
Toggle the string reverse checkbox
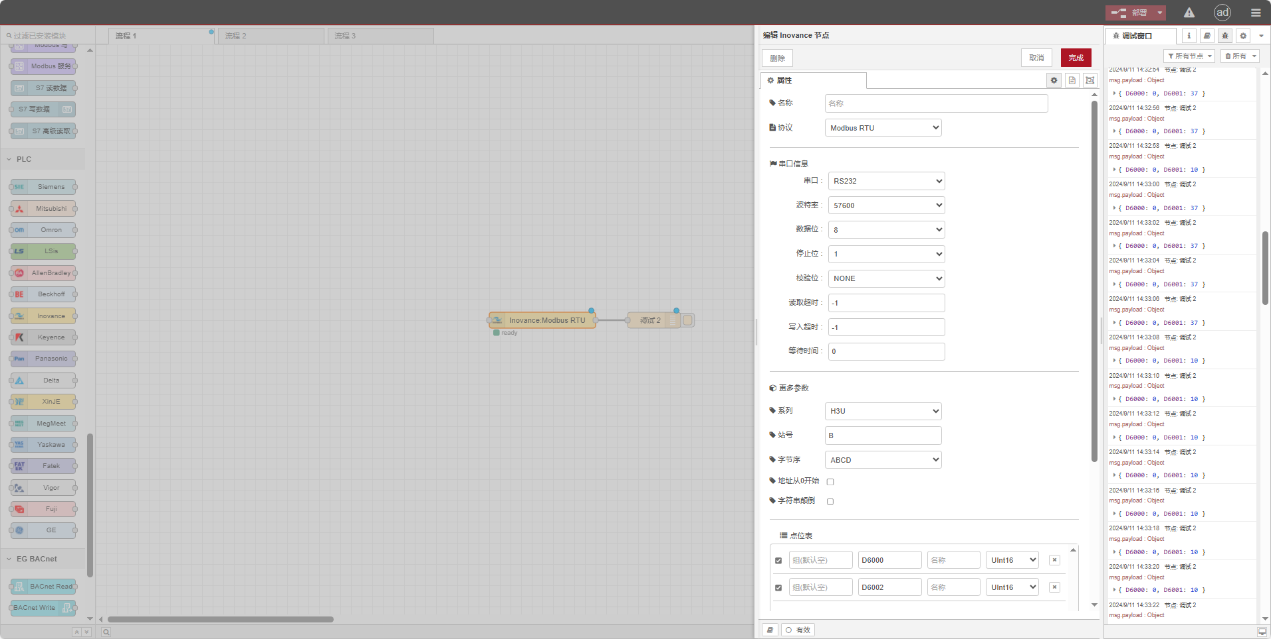point(830,501)
